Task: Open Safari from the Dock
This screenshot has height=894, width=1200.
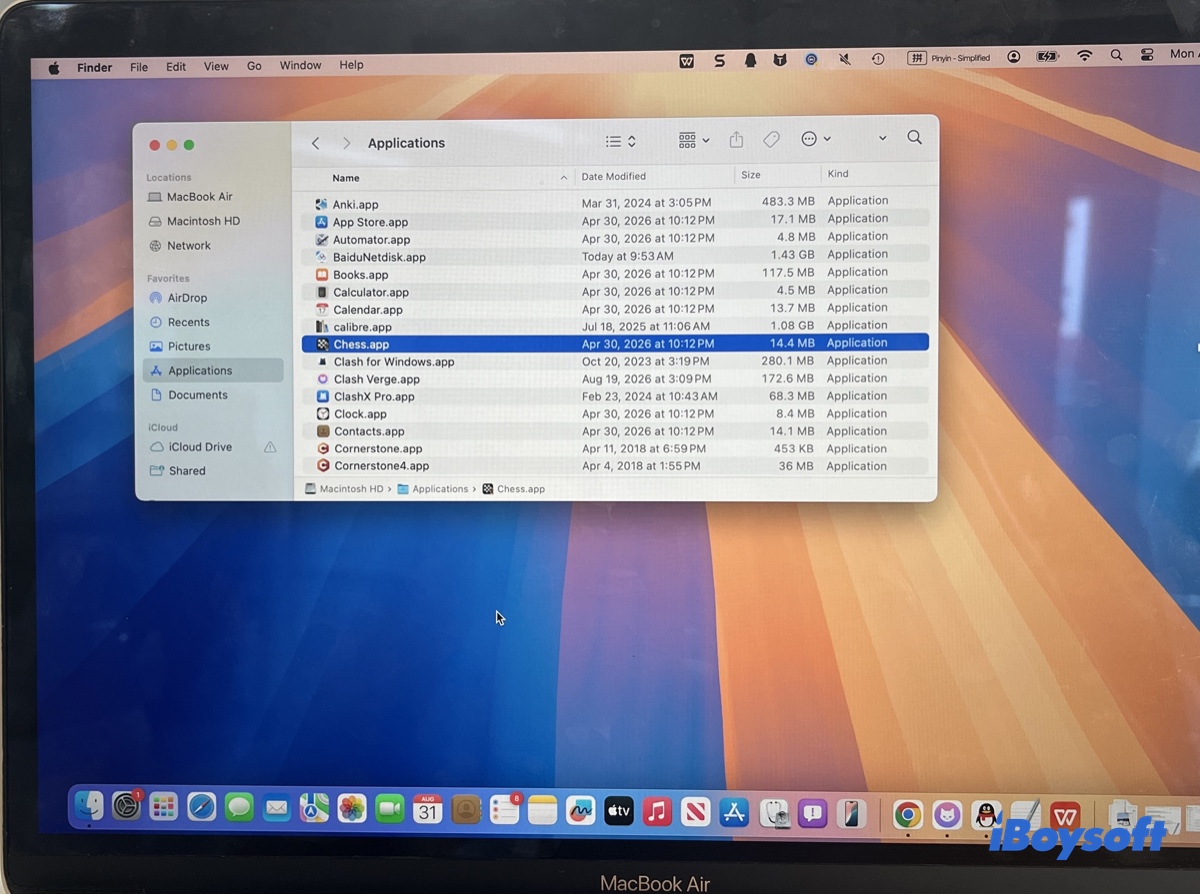Action: pyautogui.click(x=201, y=806)
